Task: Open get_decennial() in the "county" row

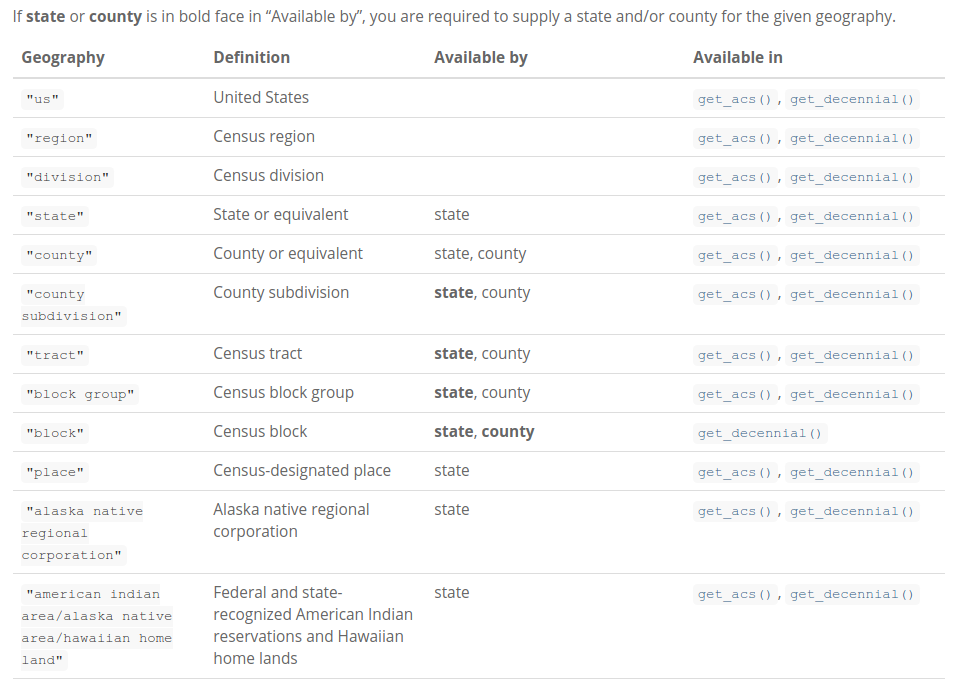Action: [851, 255]
